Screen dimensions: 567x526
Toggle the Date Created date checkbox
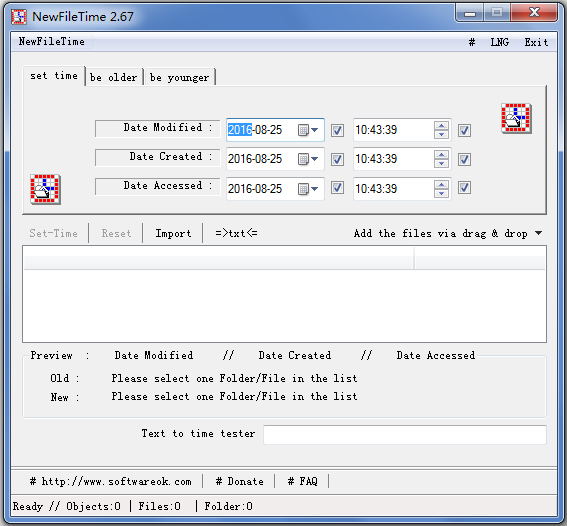337,159
